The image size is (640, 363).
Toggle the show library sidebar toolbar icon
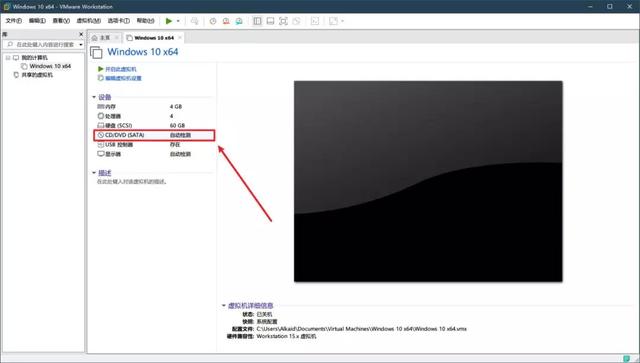point(257,21)
